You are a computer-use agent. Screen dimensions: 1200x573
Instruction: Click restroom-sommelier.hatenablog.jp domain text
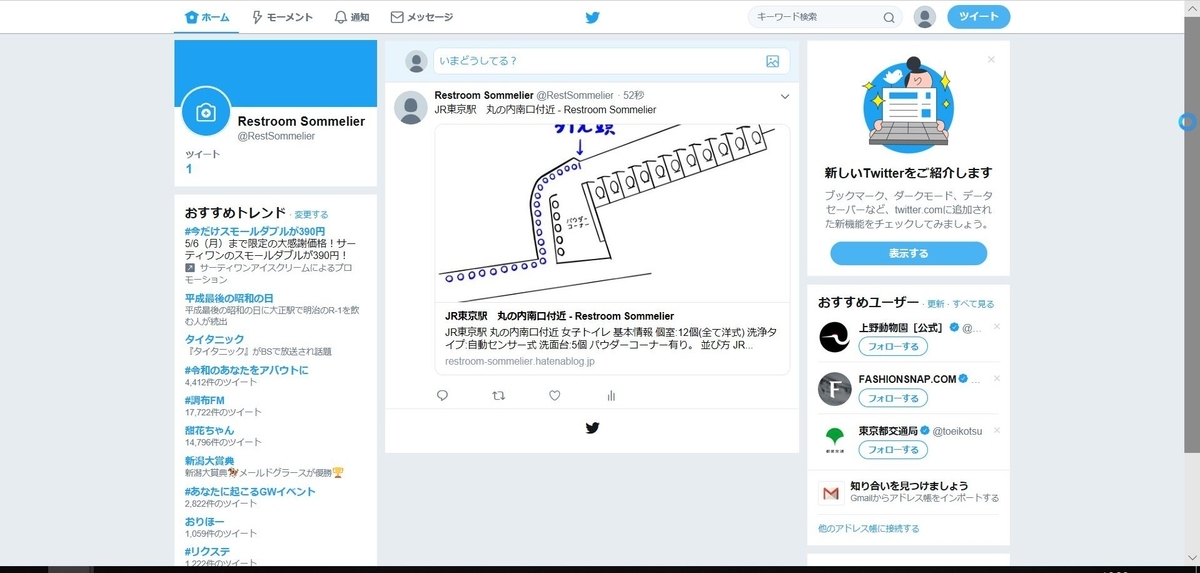click(x=520, y=361)
